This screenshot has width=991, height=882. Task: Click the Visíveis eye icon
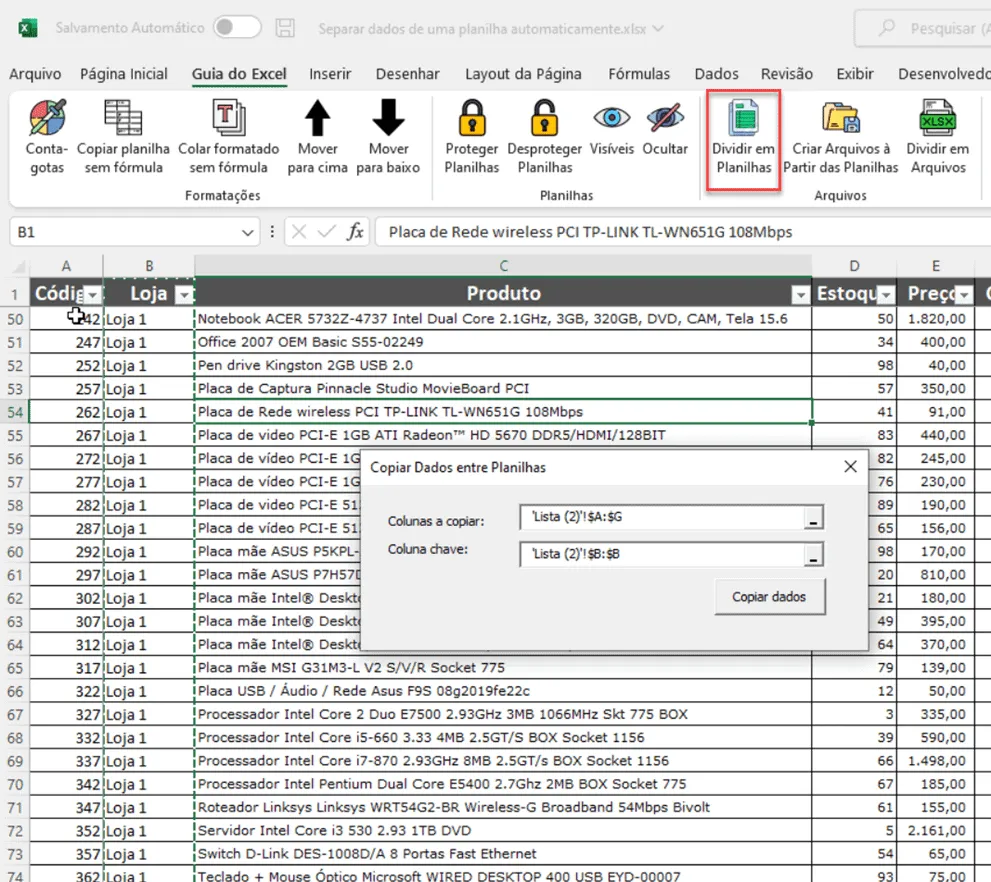tap(611, 118)
